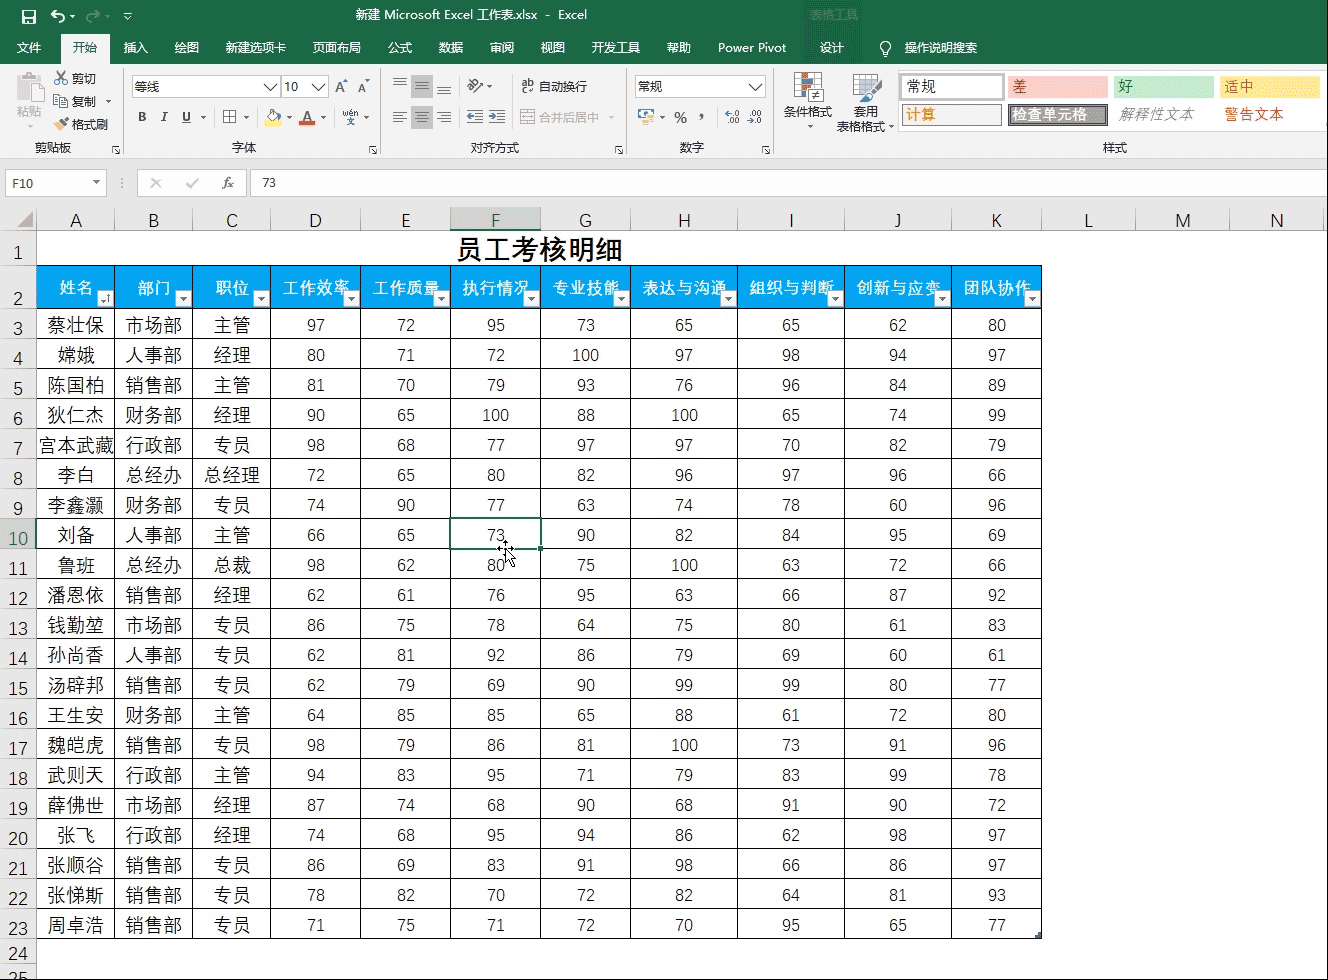Image resolution: width=1328 pixels, height=980 pixels.
Task: Click the text orientation icon
Action: 476,86
